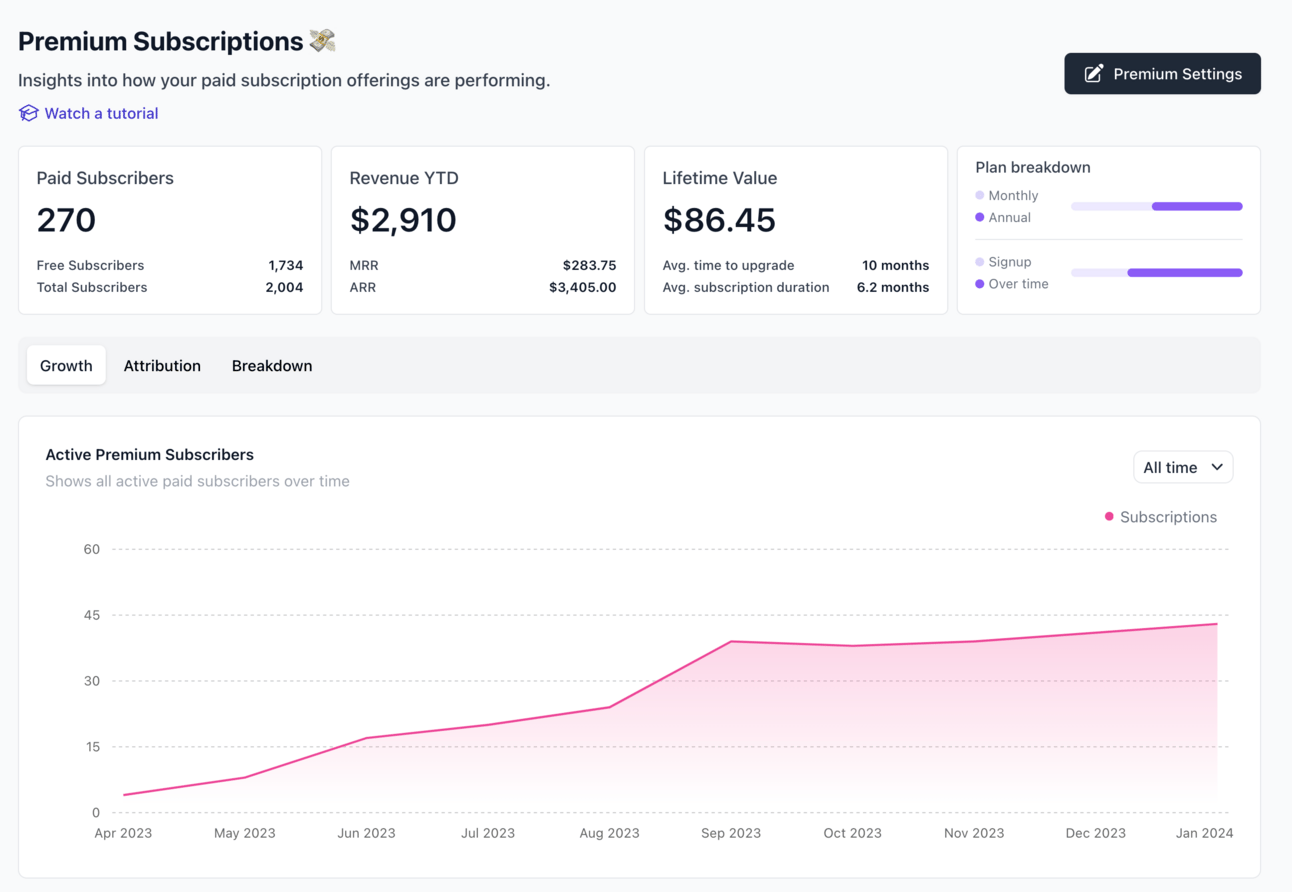Click the pencil icon in Premium Settings
Image resolution: width=1292 pixels, height=892 pixels.
pos(1094,74)
